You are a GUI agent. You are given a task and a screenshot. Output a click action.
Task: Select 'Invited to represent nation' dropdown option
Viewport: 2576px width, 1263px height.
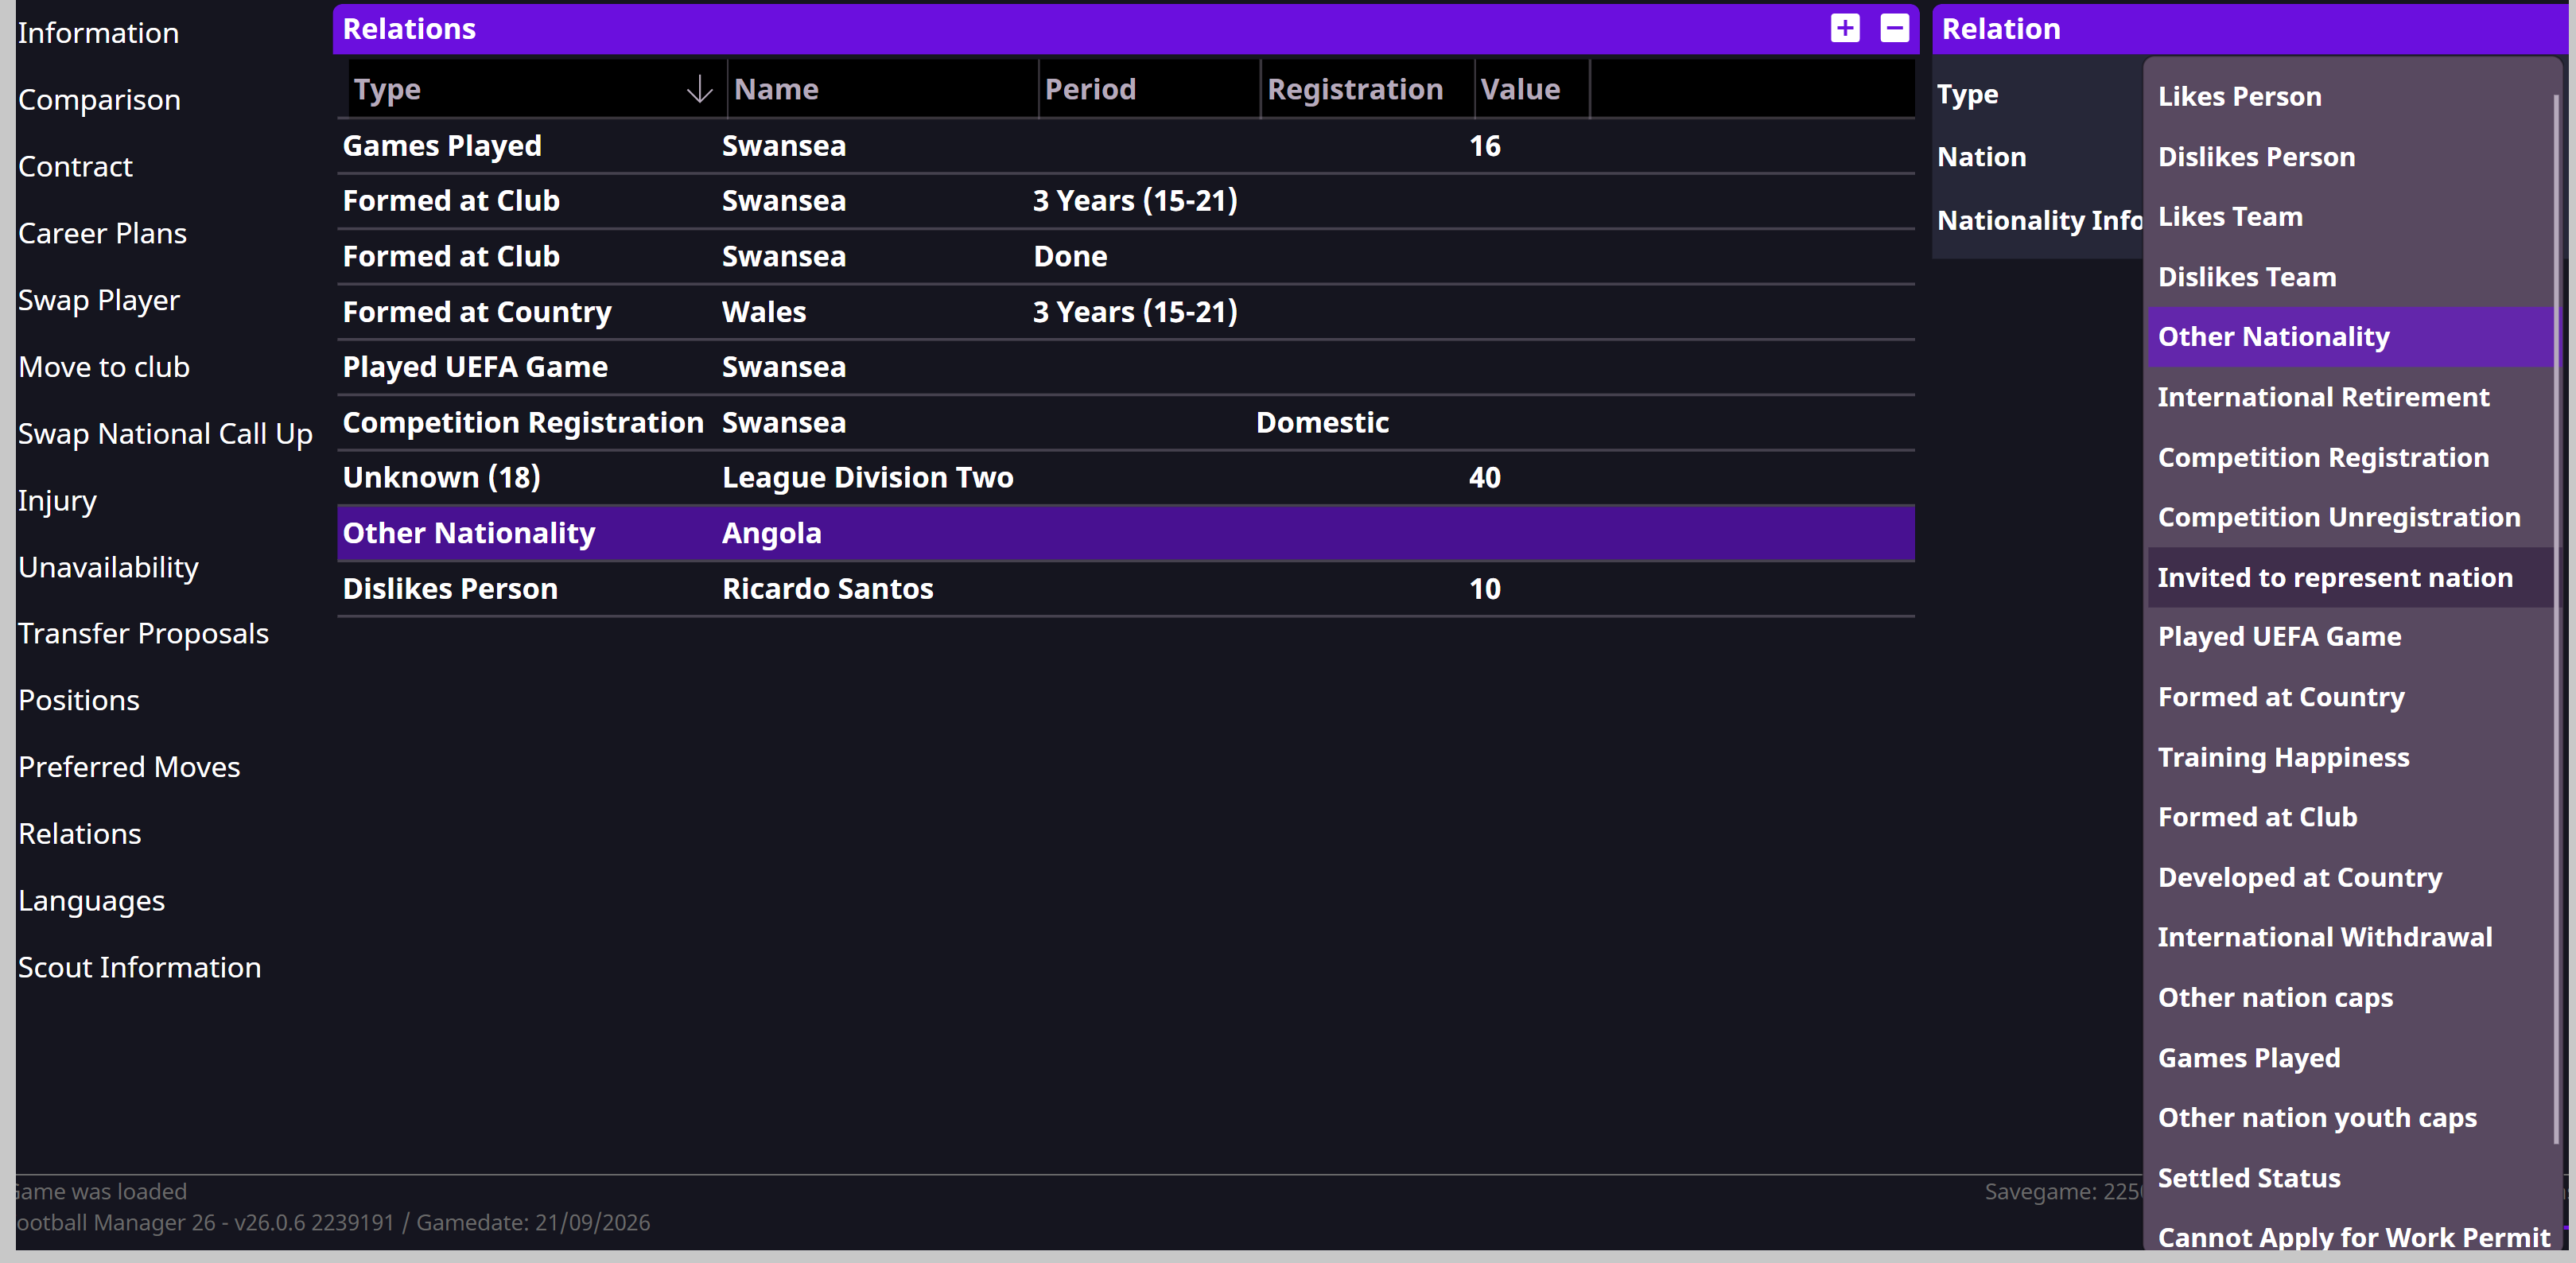click(2334, 577)
